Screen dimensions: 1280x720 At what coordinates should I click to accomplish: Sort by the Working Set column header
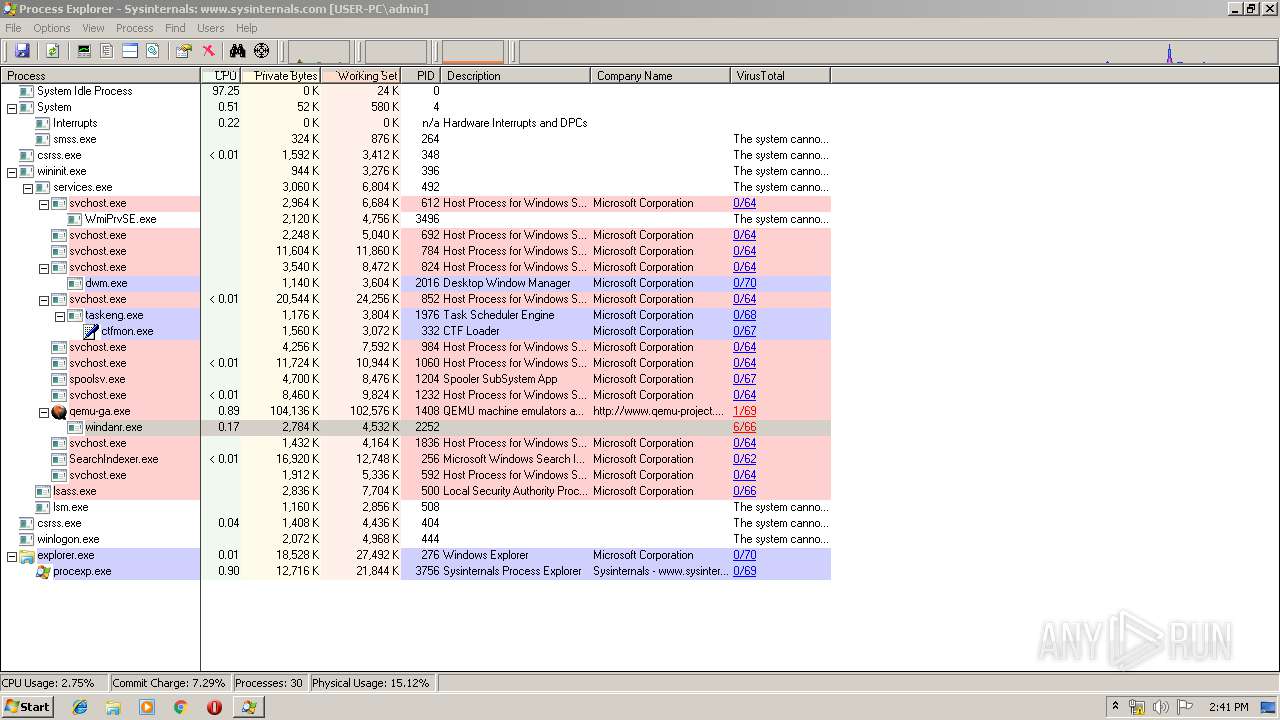pos(361,75)
